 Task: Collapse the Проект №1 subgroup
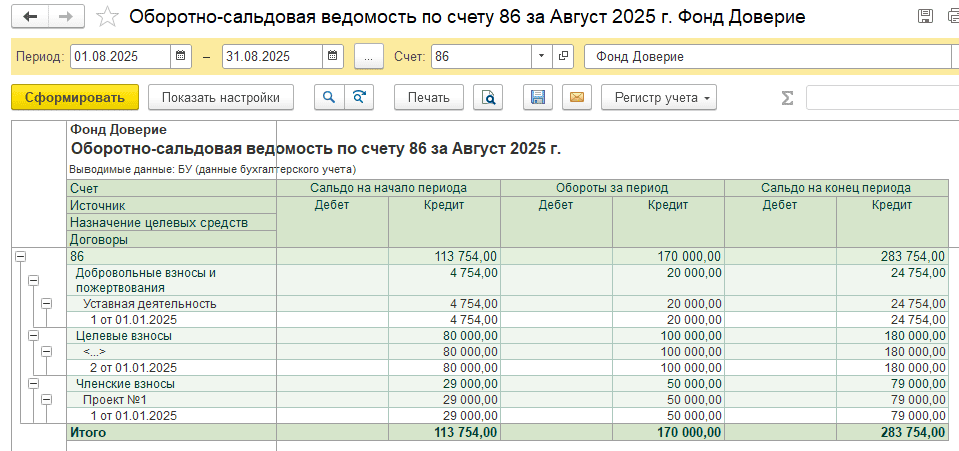[x=46, y=400]
